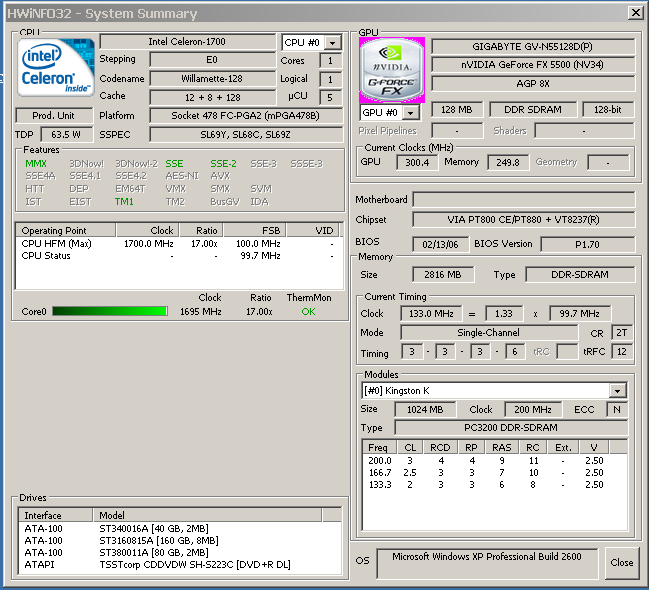Select the TSSTcorp CDDVDW SH-S223C row

click(x=180, y=565)
